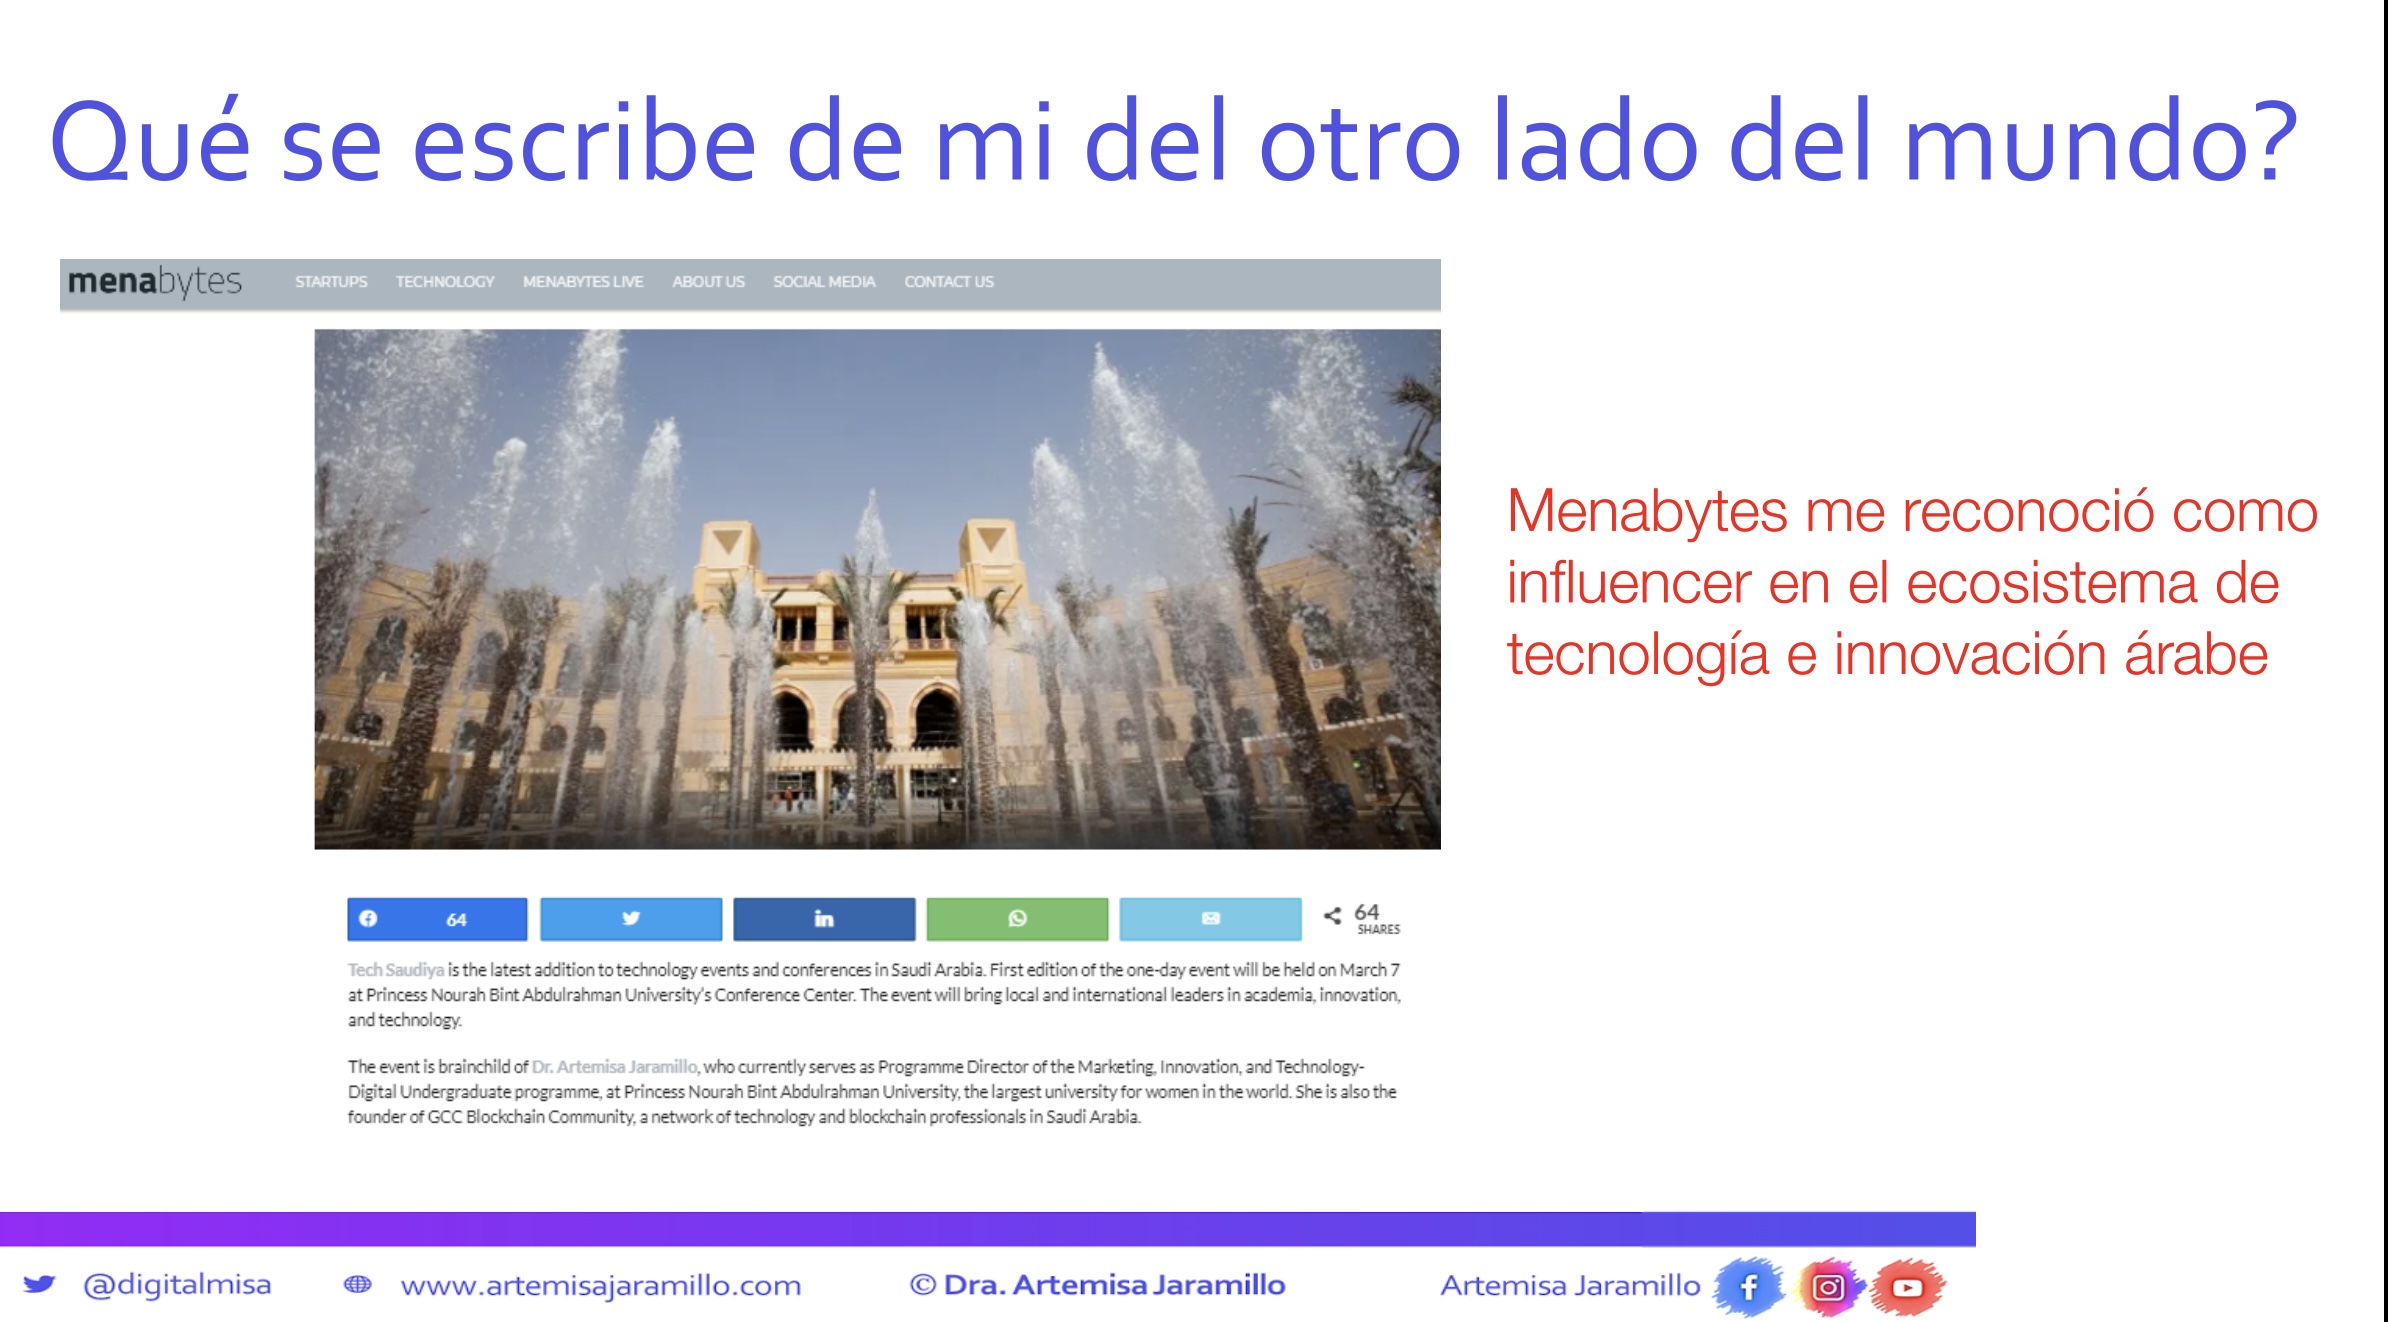Click the globe icon beside website URL

[x=357, y=1284]
